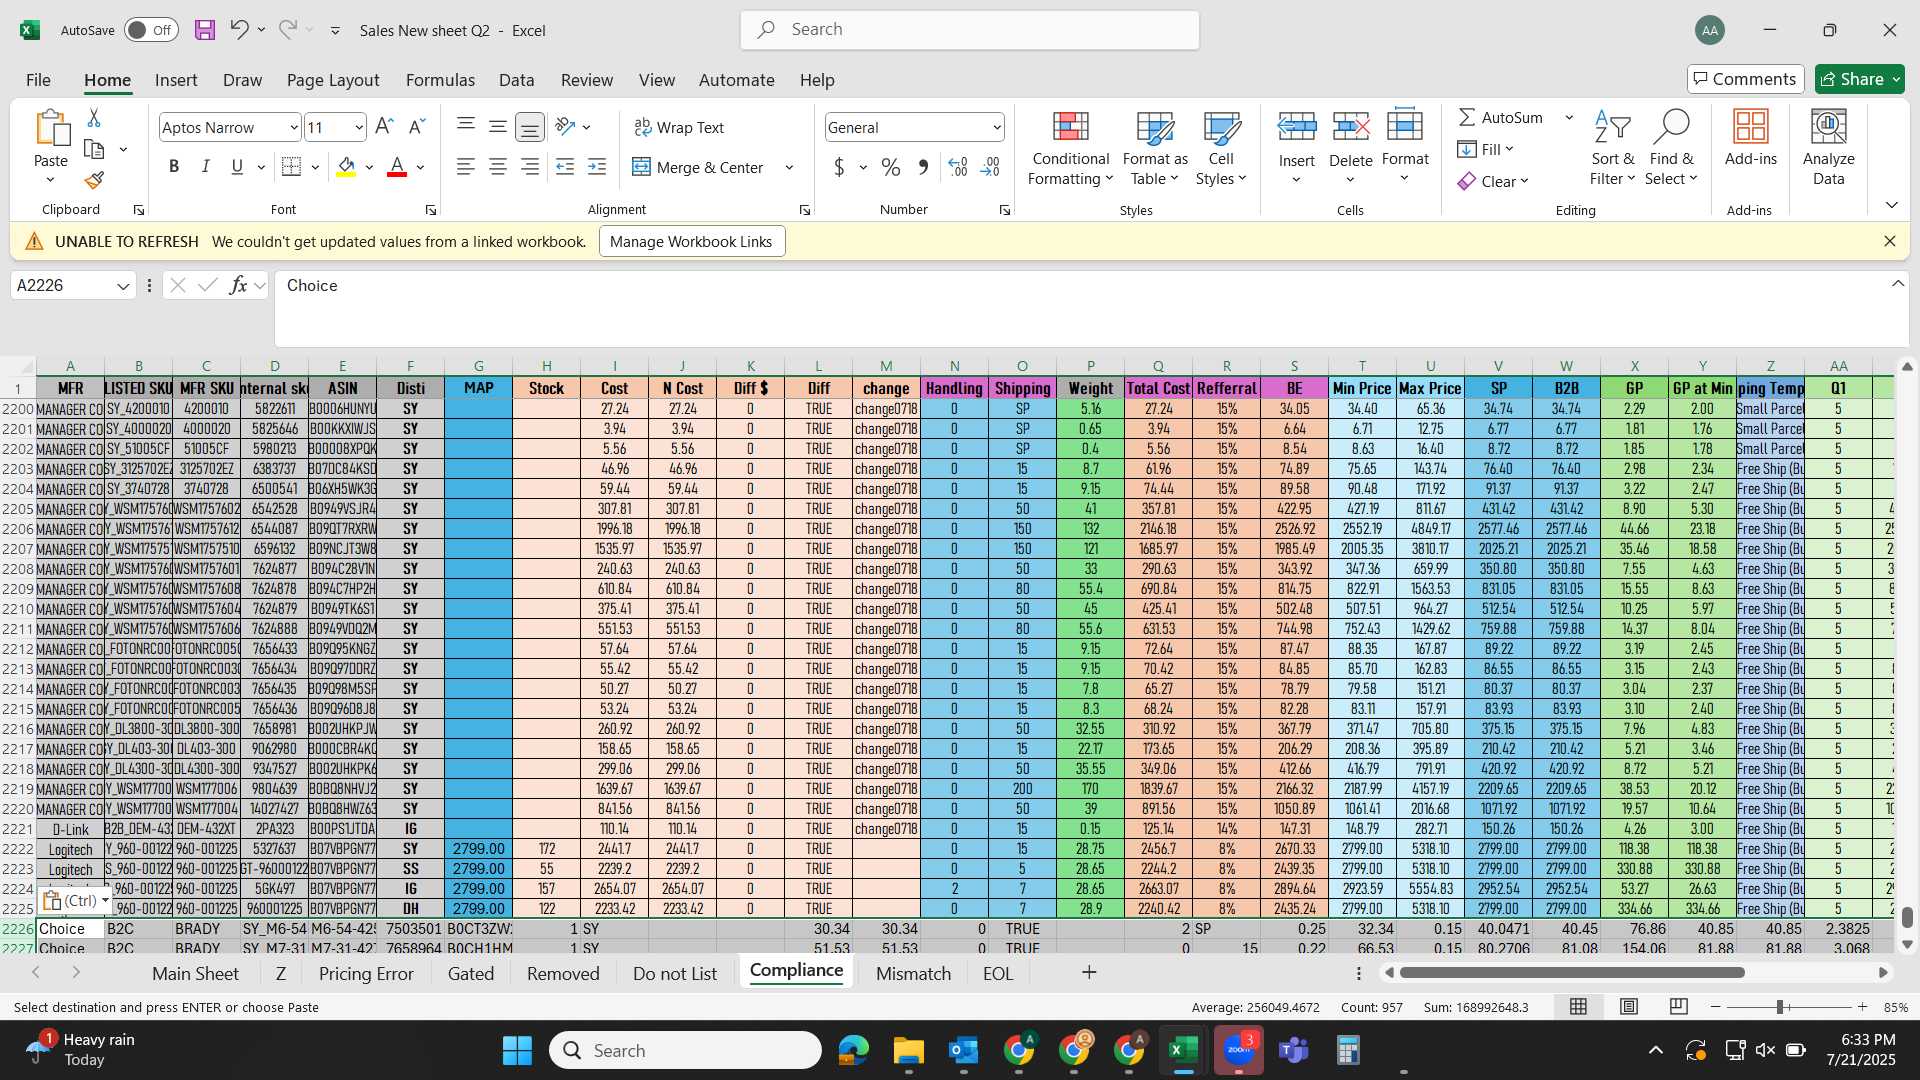
Task: Click the horizontal scrollbar thumb
Action: (1572, 972)
